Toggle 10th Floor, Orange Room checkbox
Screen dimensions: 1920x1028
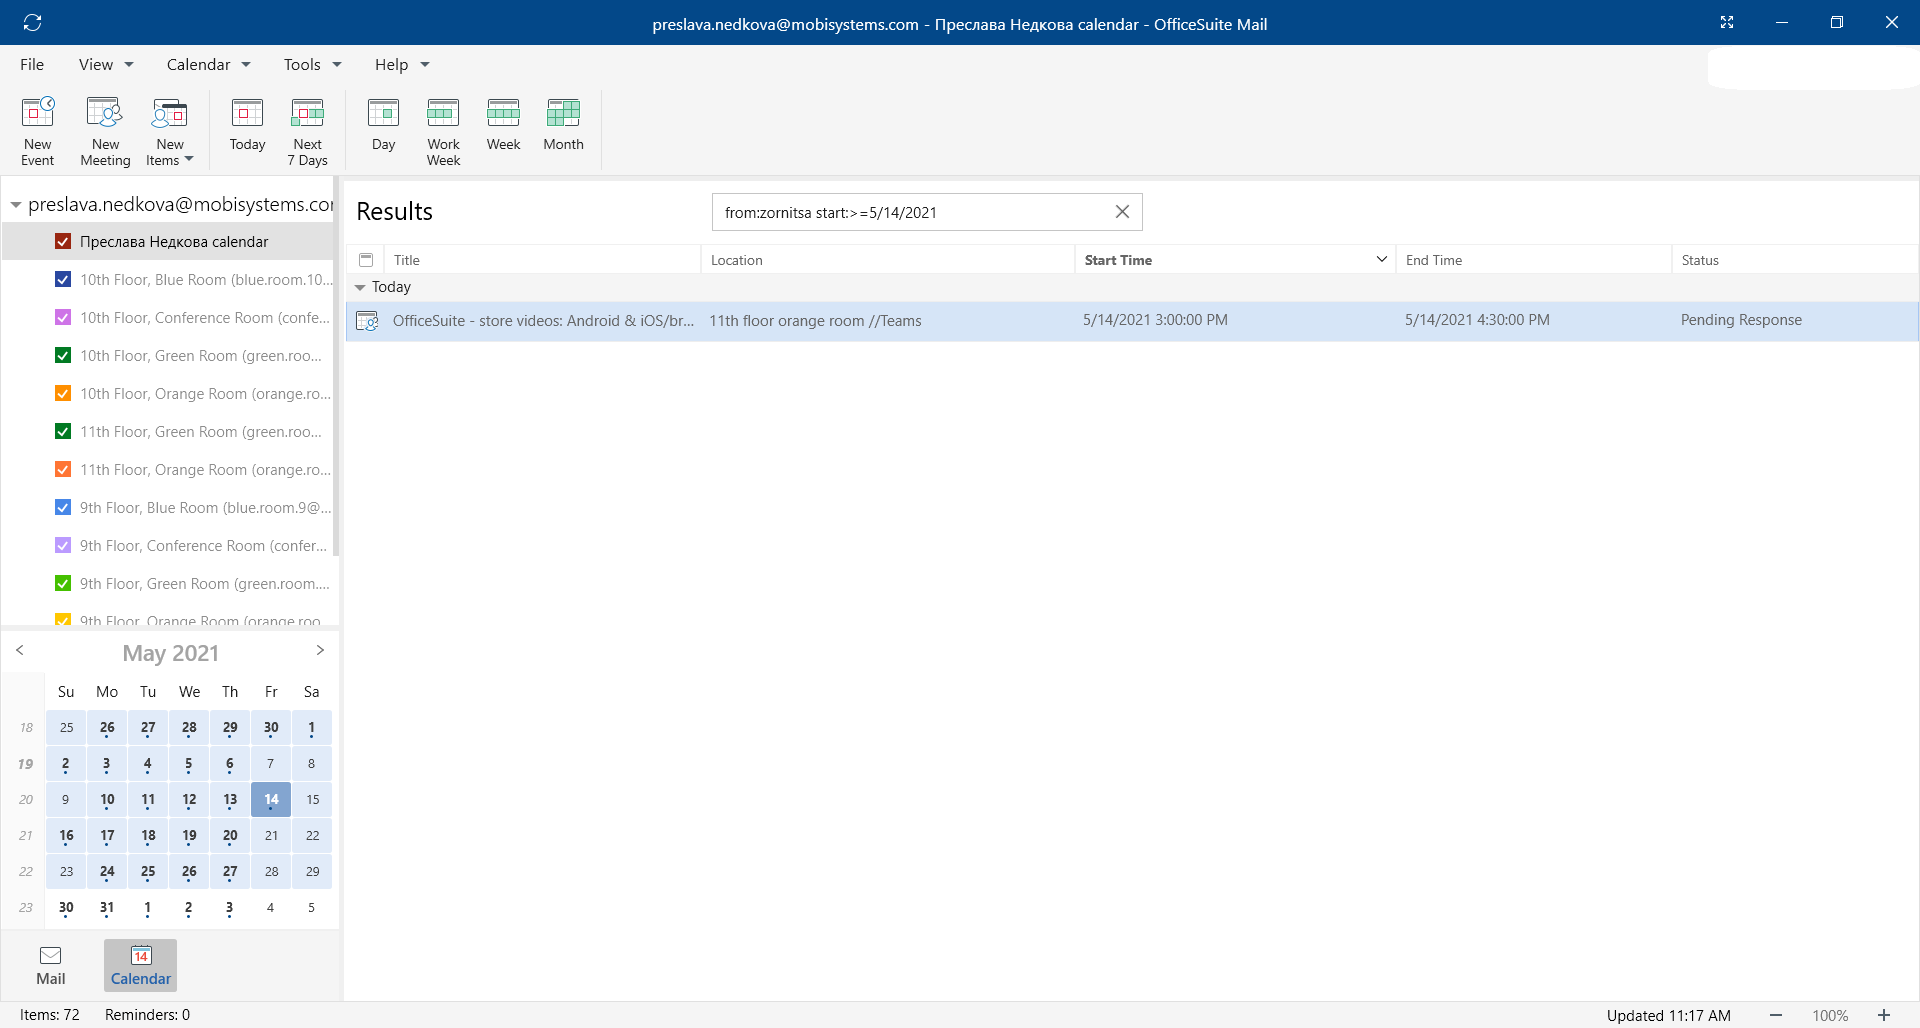tap(63, 394)
